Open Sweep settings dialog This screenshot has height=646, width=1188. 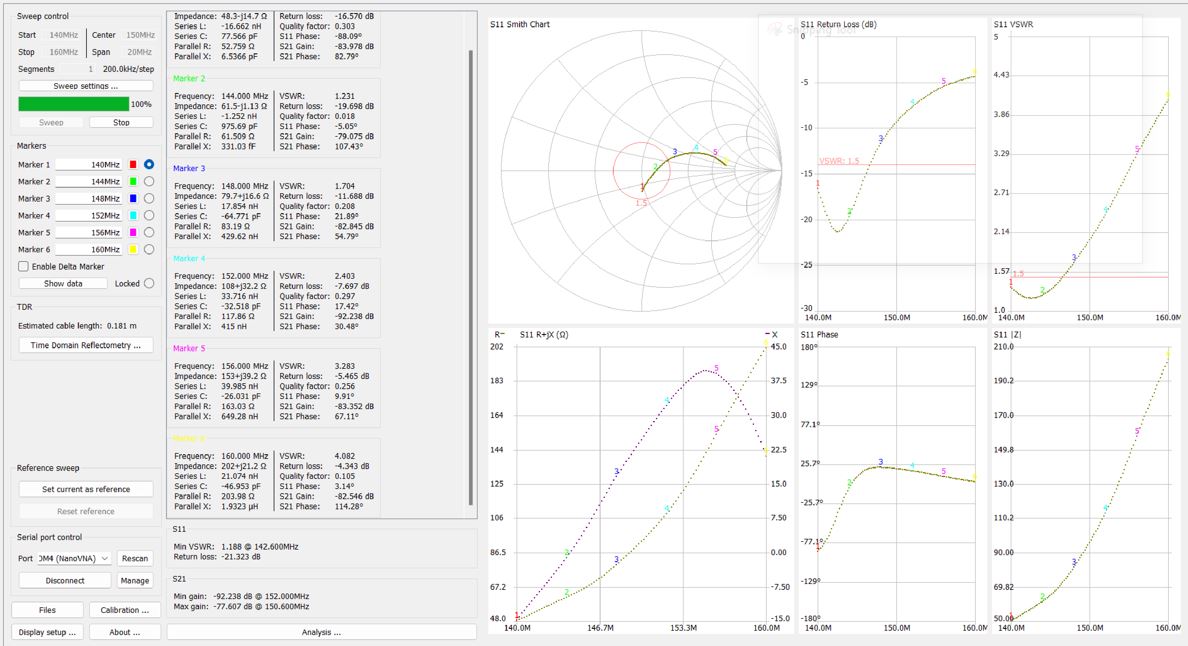click(x=86, y=86)
